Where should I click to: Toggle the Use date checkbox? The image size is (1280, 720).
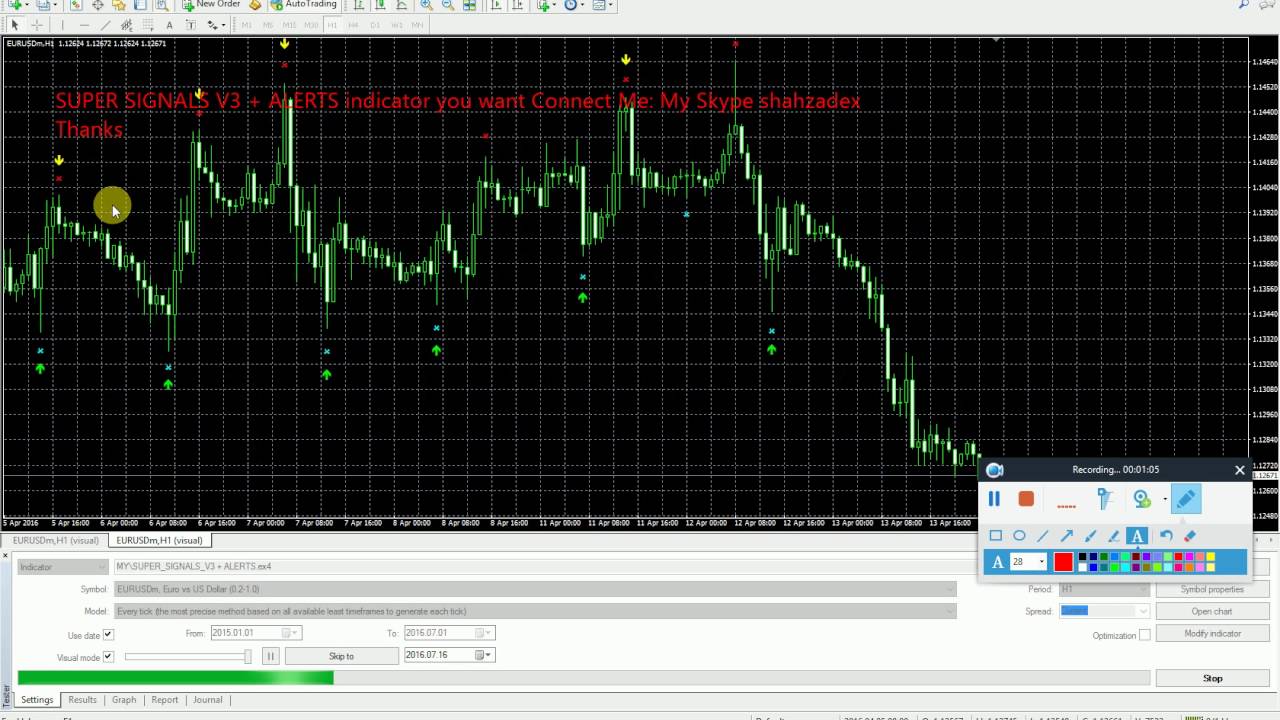tap(108, 634)
